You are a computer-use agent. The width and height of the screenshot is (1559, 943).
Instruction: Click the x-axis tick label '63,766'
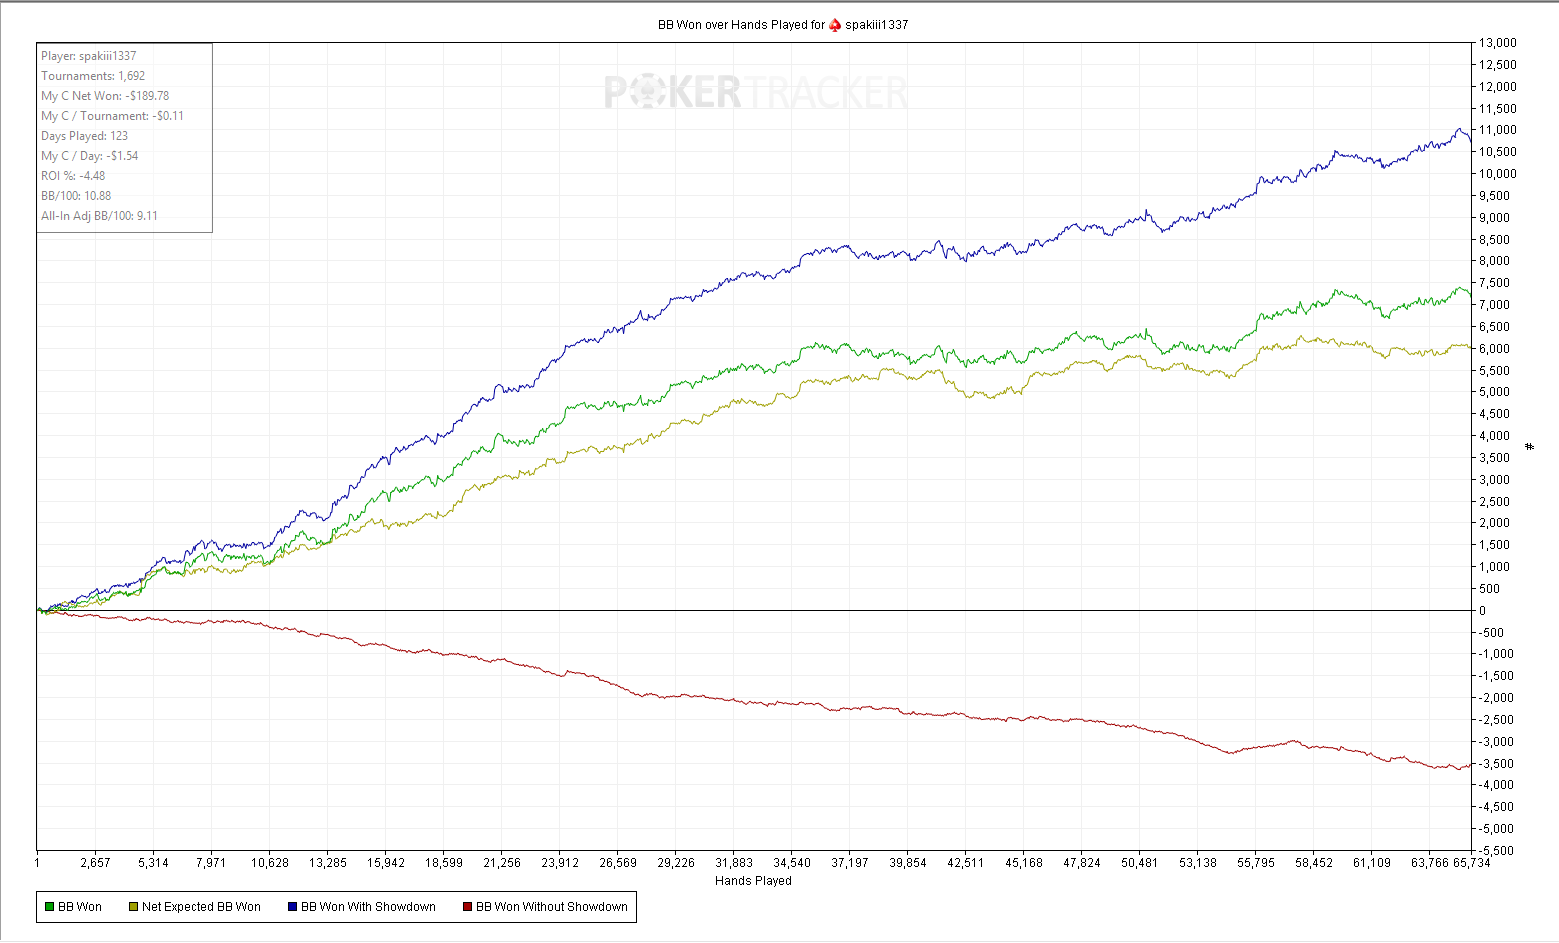(1430, 863)
